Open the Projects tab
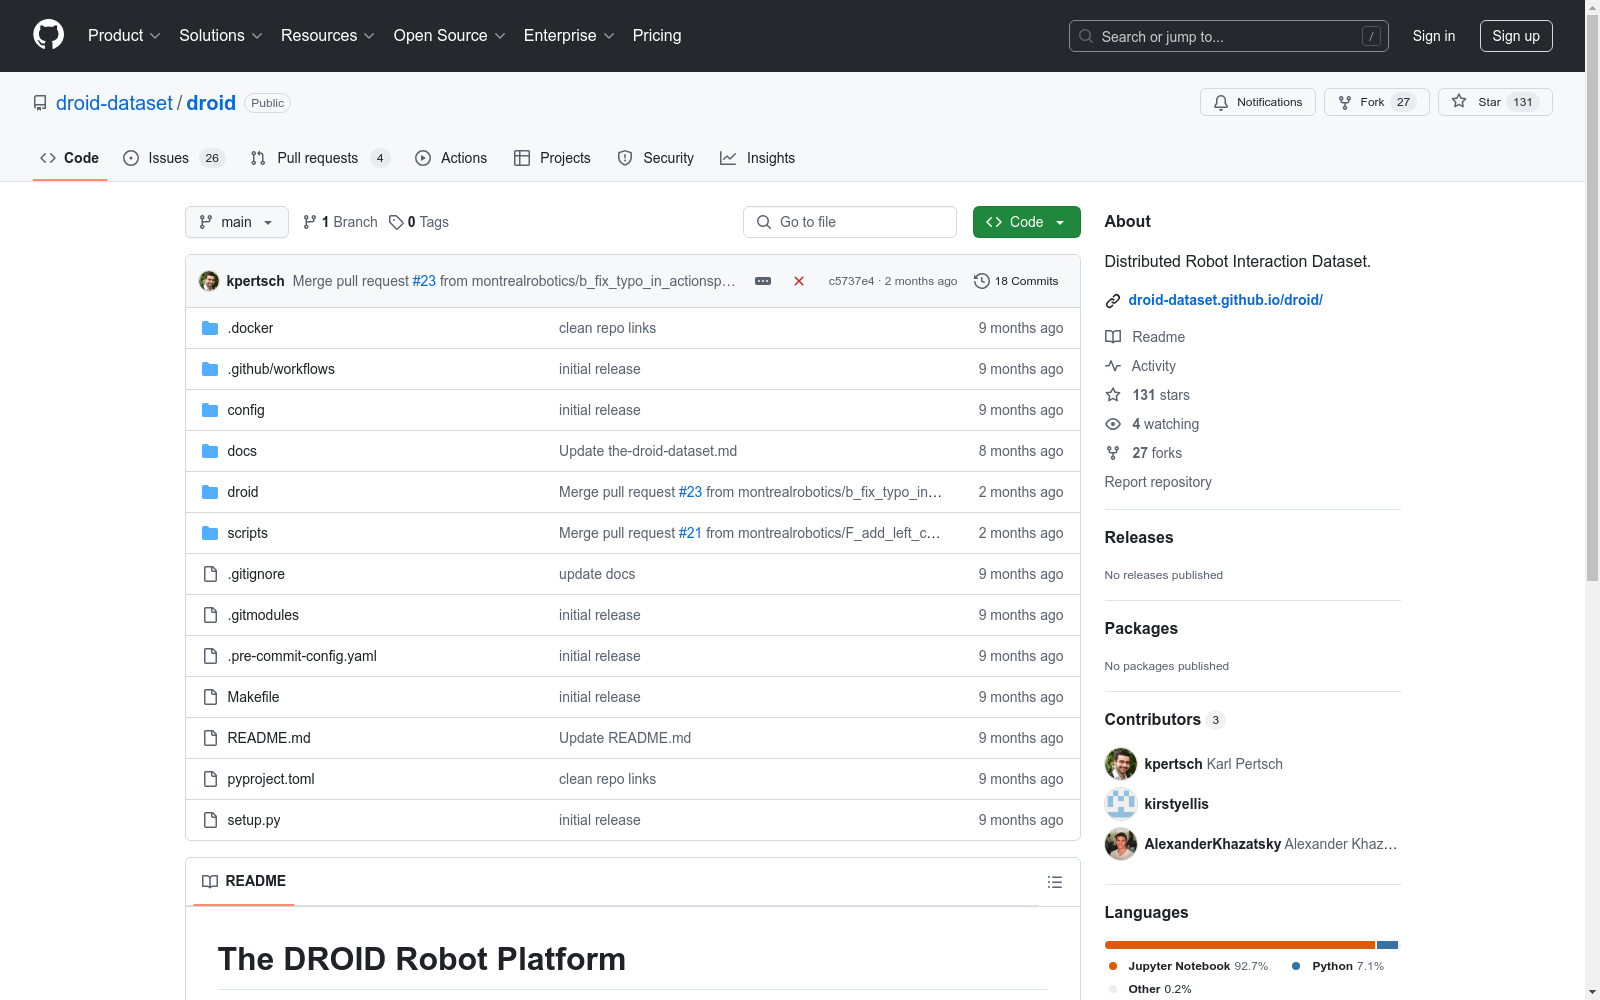 point(552,158)
